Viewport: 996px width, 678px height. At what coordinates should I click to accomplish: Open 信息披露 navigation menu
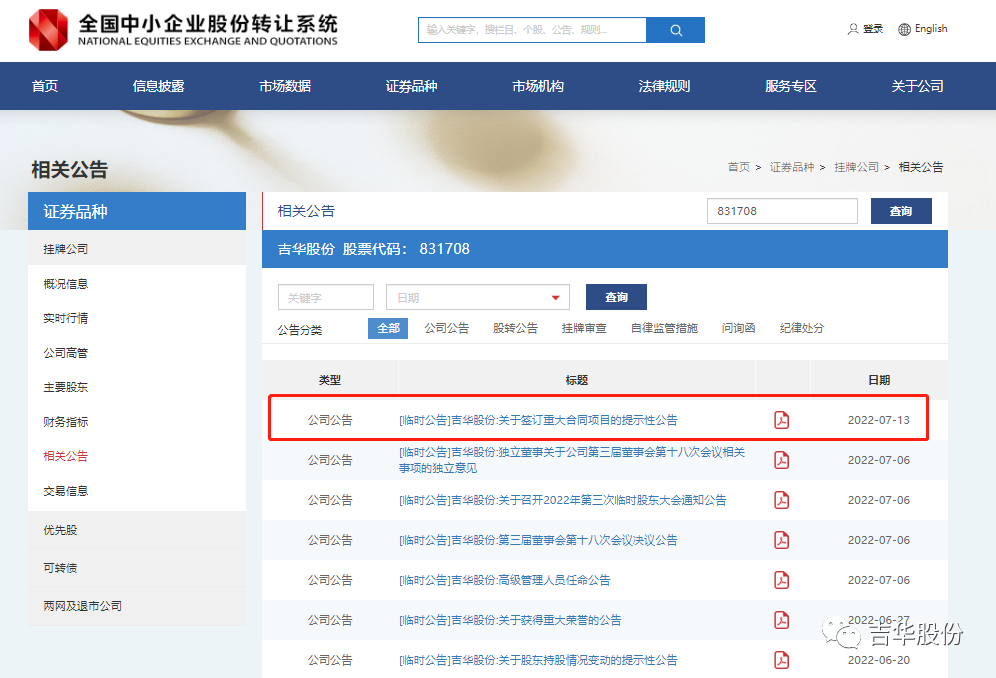(x=159, y=86)
